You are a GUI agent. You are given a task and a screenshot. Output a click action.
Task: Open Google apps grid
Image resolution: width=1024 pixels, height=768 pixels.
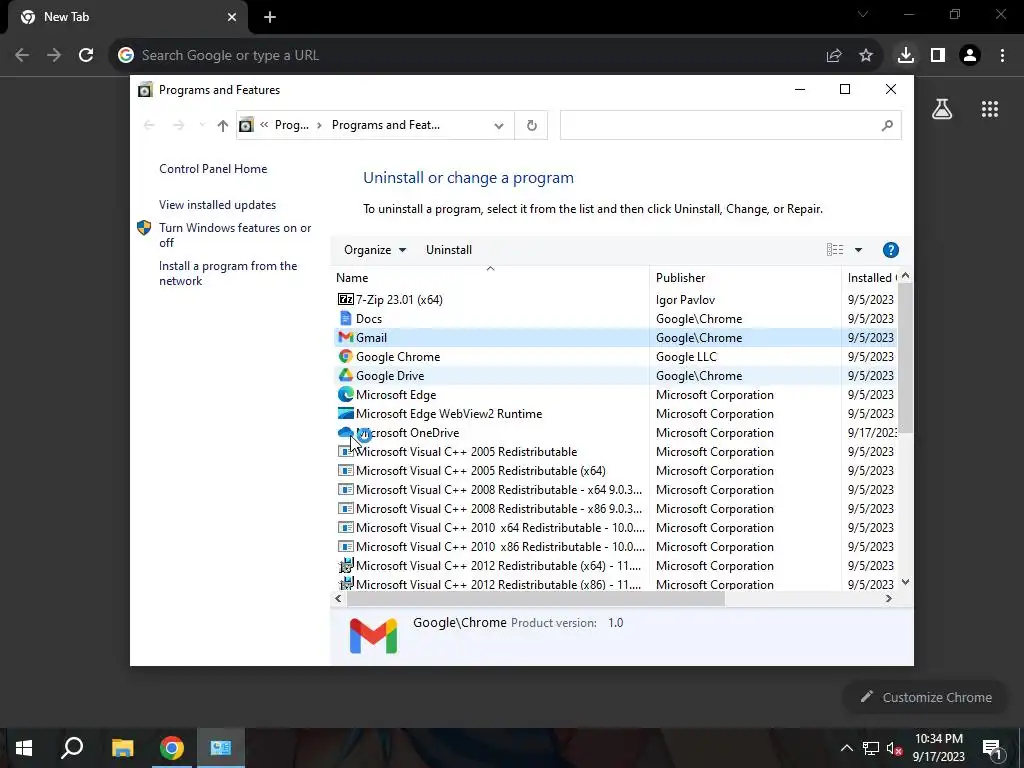pos(990,109)
